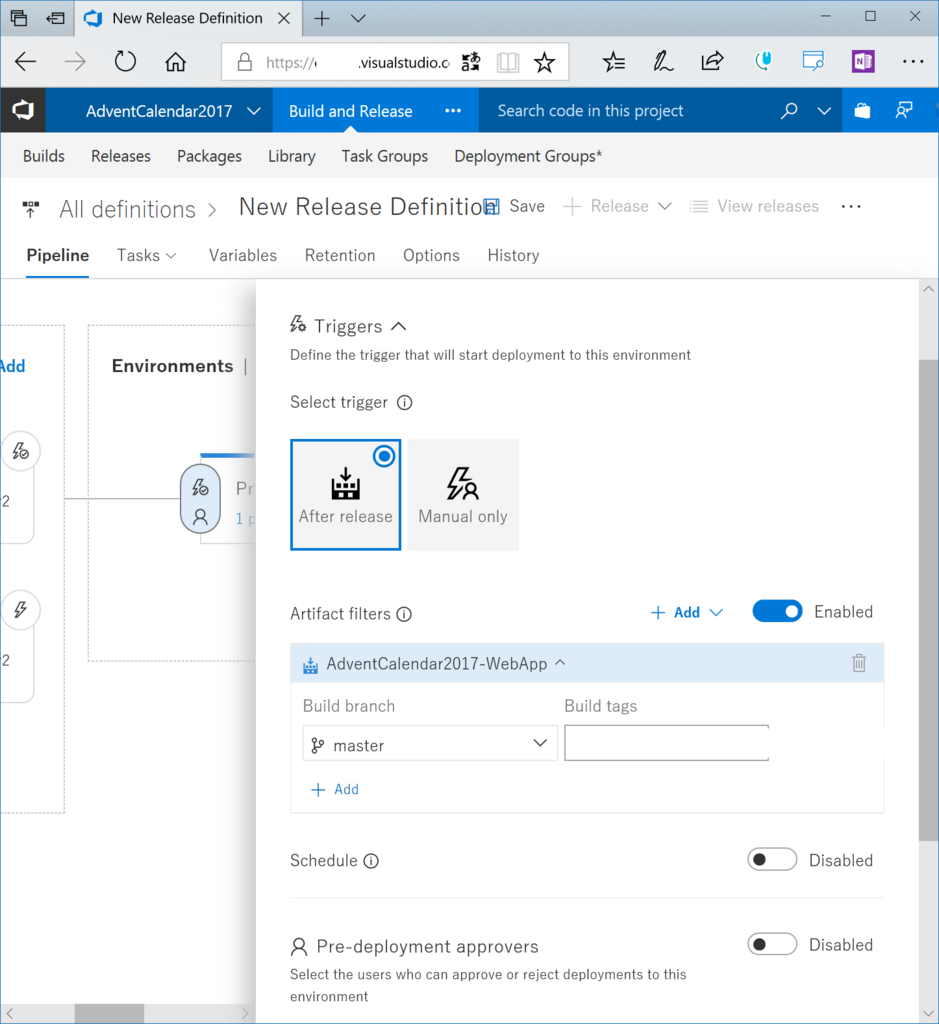
Task: Click the browser refresh icon
Action: tap(125, 62)
